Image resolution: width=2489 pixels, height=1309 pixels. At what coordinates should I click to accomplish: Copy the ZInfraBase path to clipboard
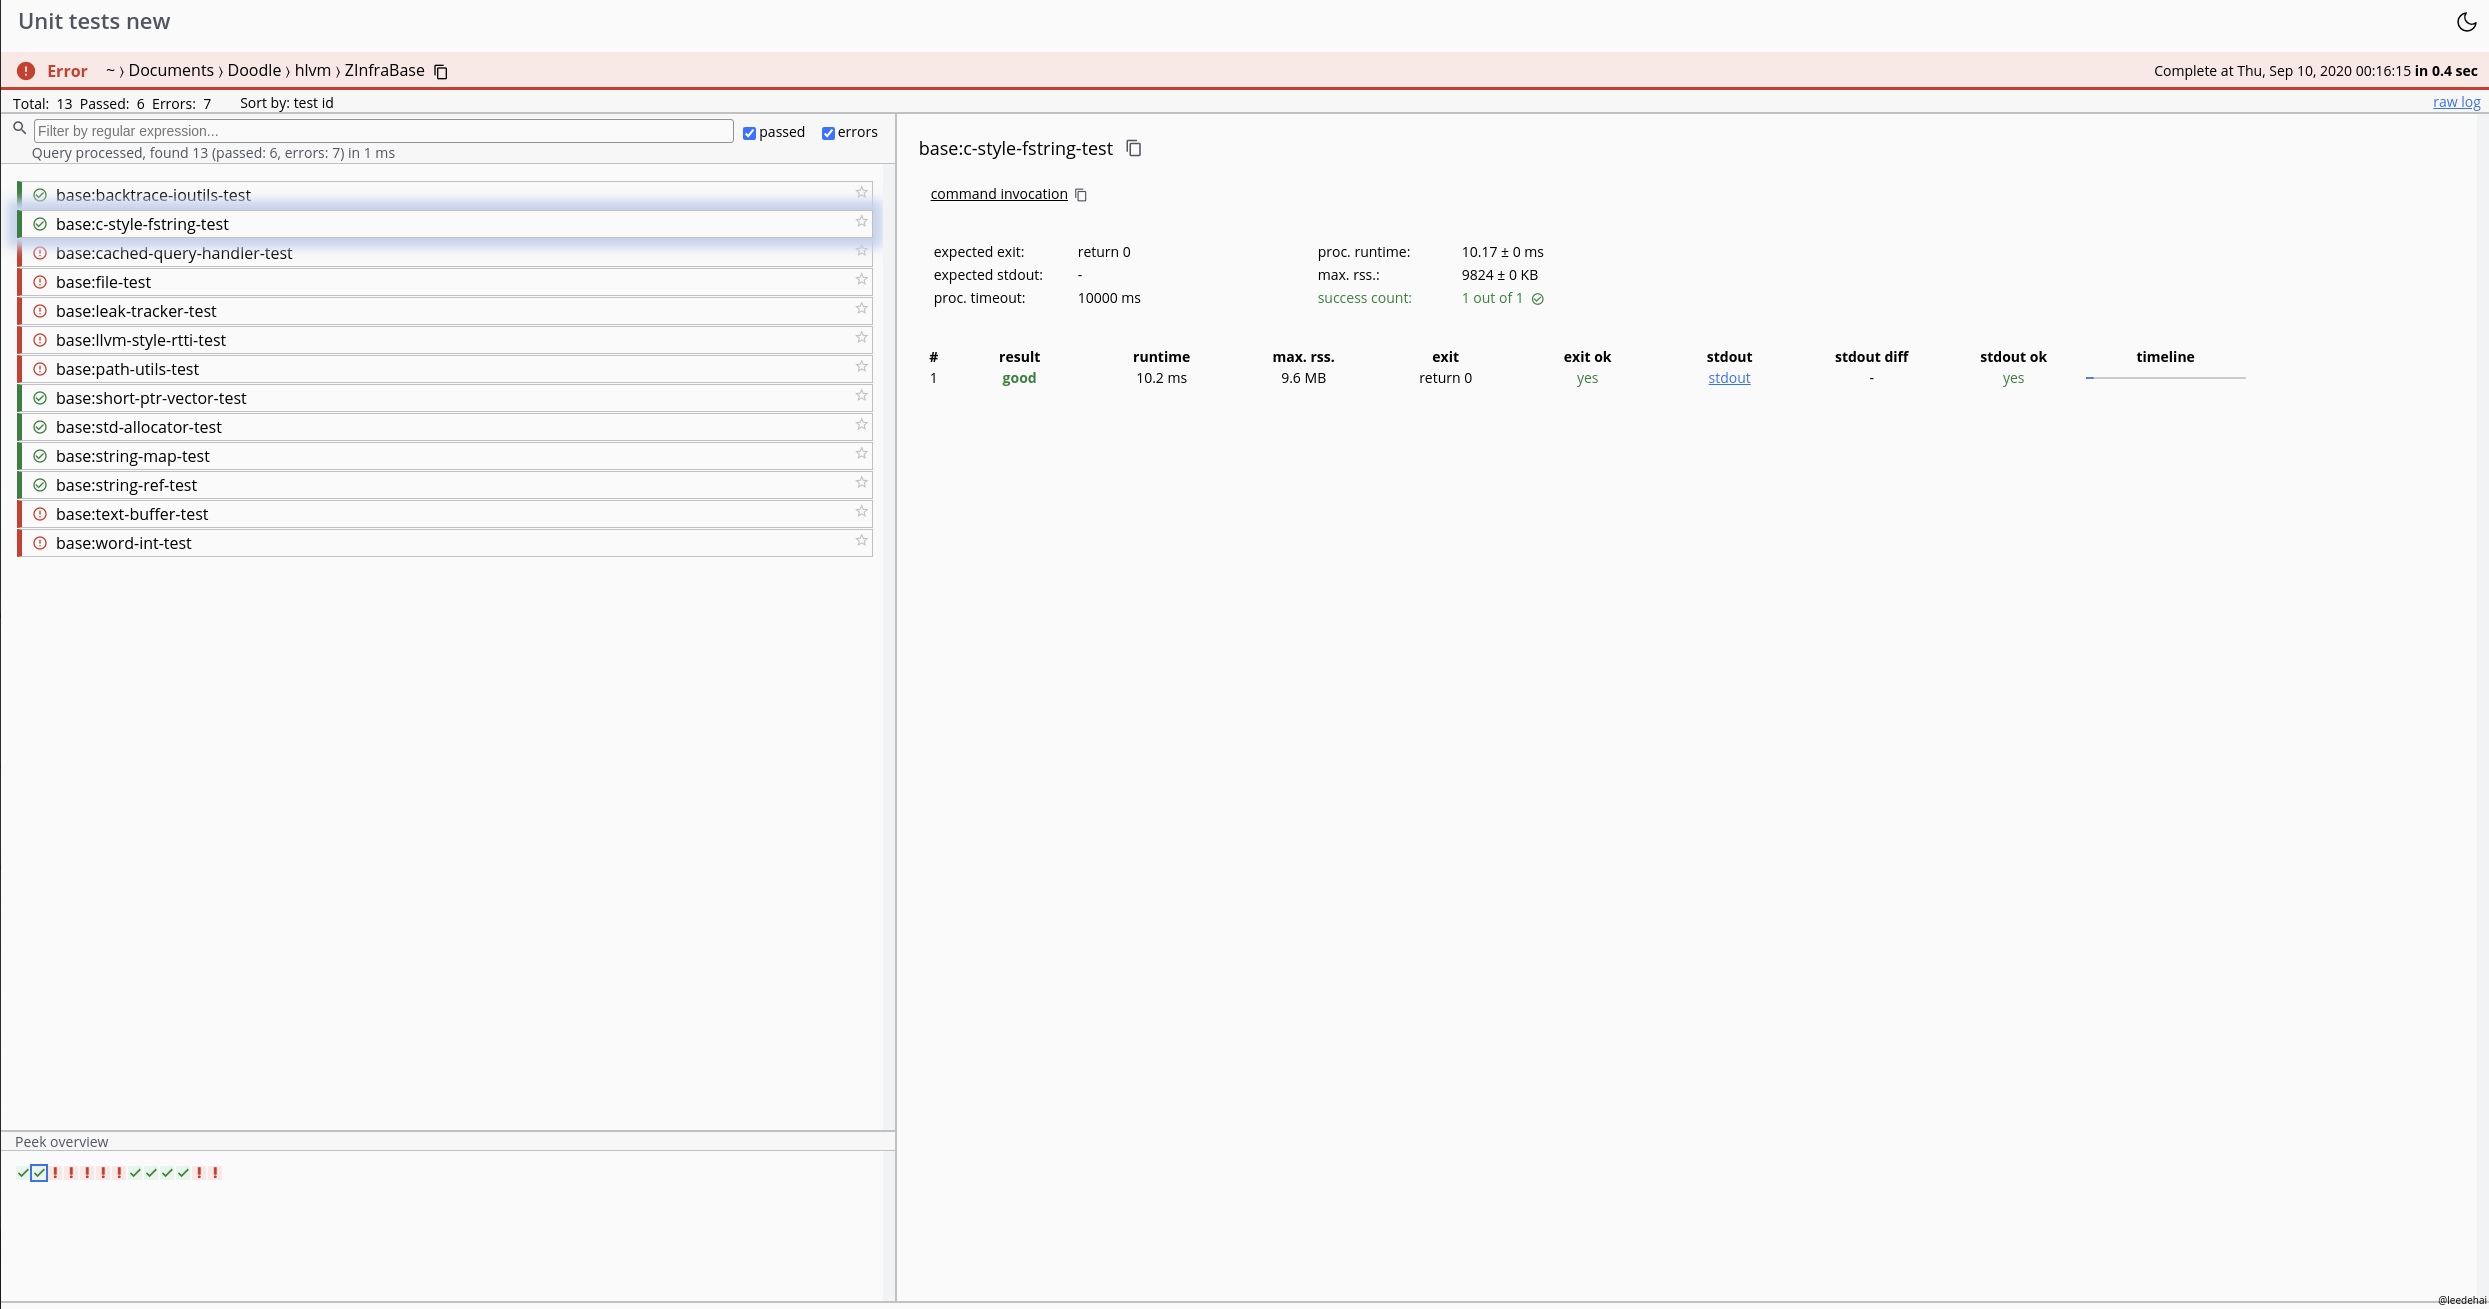(440, 71)
